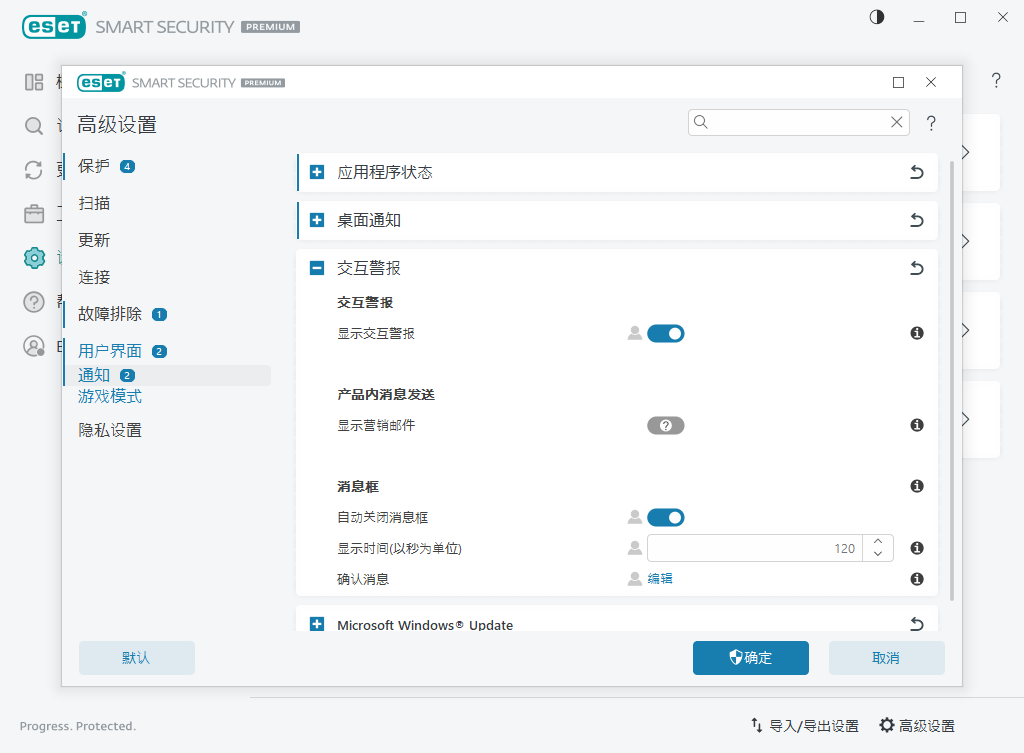Open the account profile icon in sidebar
The height and width of the screenshot is (753, 1024).
coord(33,346)
